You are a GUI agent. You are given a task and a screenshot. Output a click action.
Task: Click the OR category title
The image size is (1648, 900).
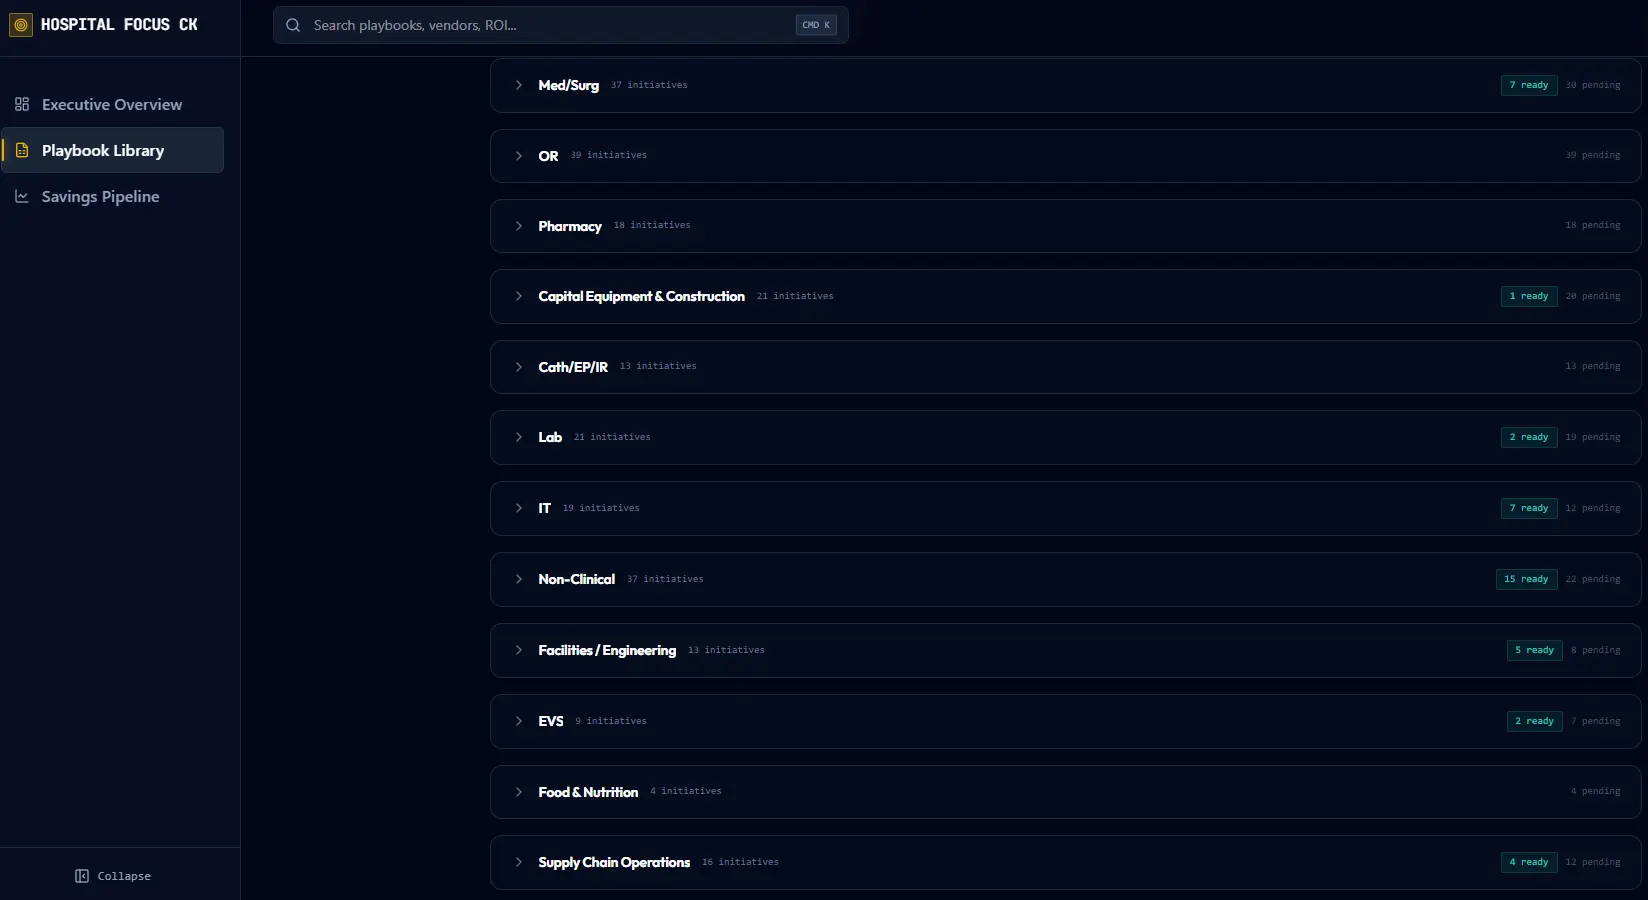tap(548, 156)
